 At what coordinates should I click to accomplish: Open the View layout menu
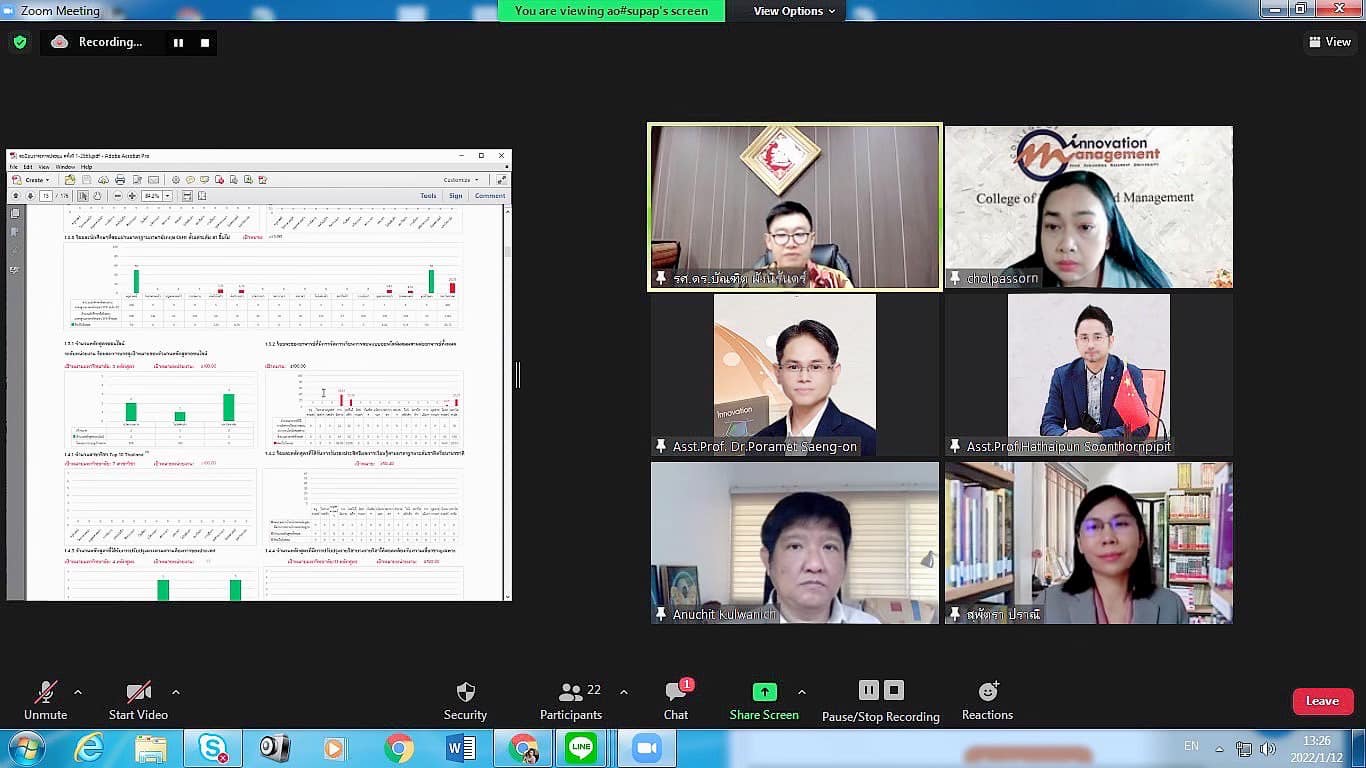[1329, 42]
